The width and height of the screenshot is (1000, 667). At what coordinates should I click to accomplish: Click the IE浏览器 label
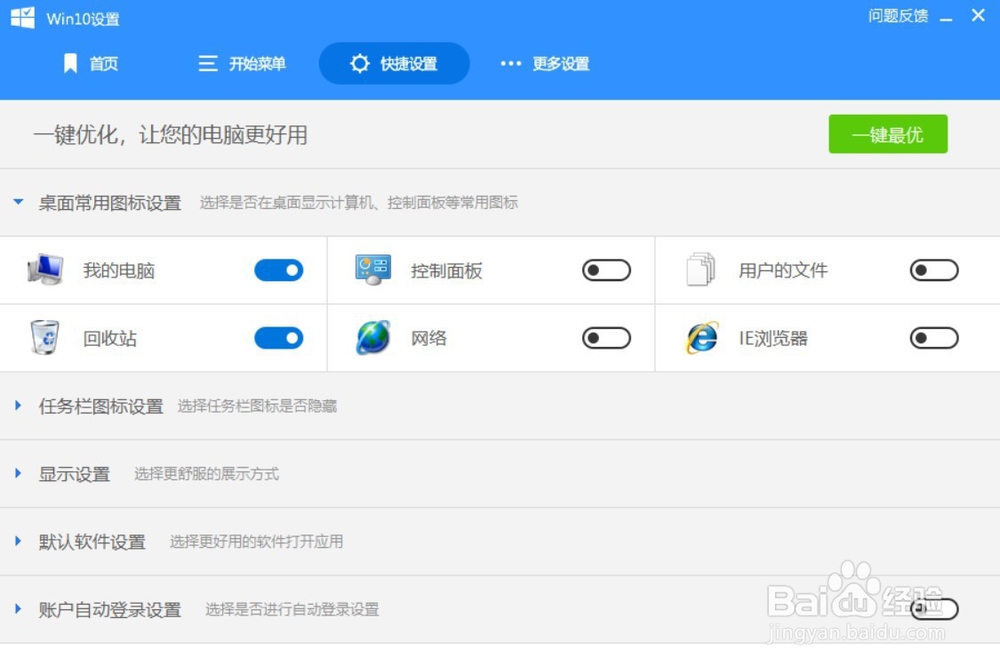(x=773, y=338)
